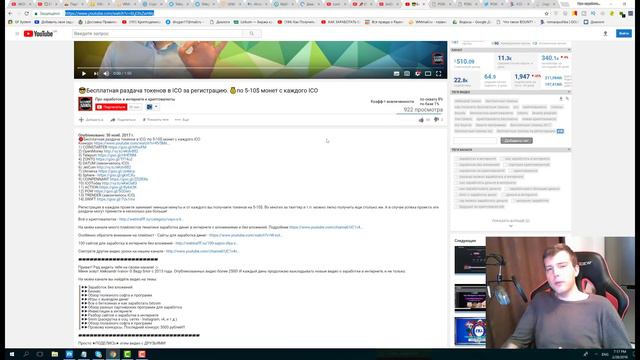Switch player to theater mode
Image resolution: width=640 pixels, height=360 pixels.
click(x=428, y=73)
